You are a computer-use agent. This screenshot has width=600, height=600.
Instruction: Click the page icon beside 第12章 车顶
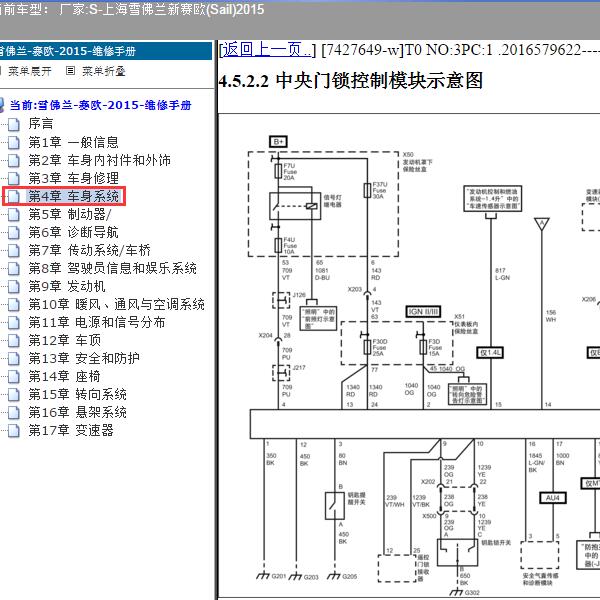pyautogui.click(x=14, y=341)
